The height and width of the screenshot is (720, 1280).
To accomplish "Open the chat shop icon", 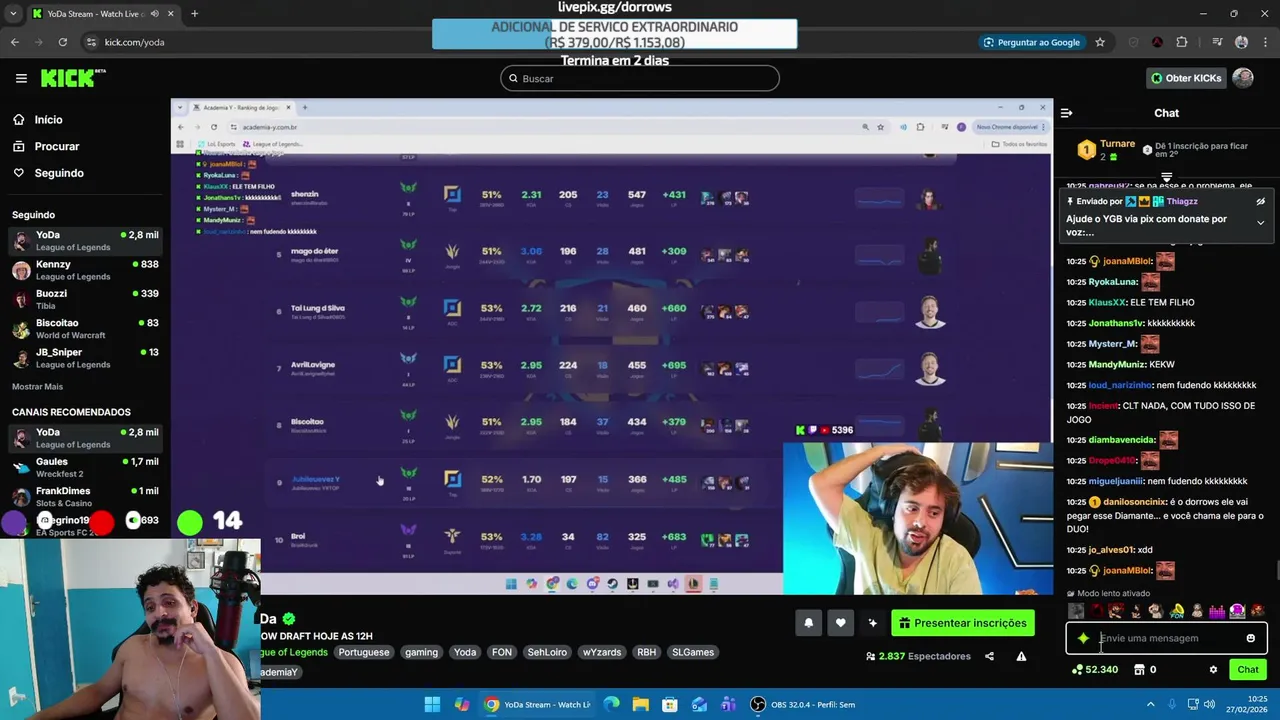I will point(1138,670).
